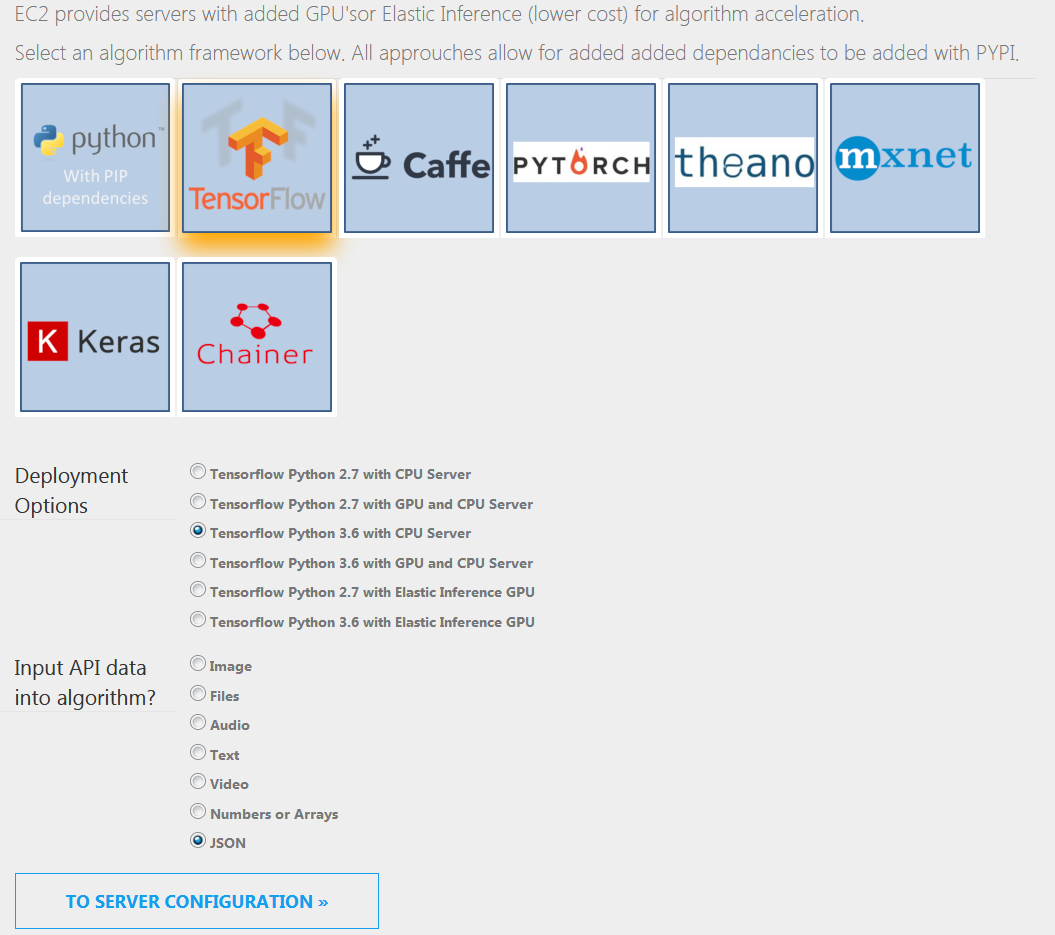
Task: Select the Chainer framework tile
Action: (257, 336)
